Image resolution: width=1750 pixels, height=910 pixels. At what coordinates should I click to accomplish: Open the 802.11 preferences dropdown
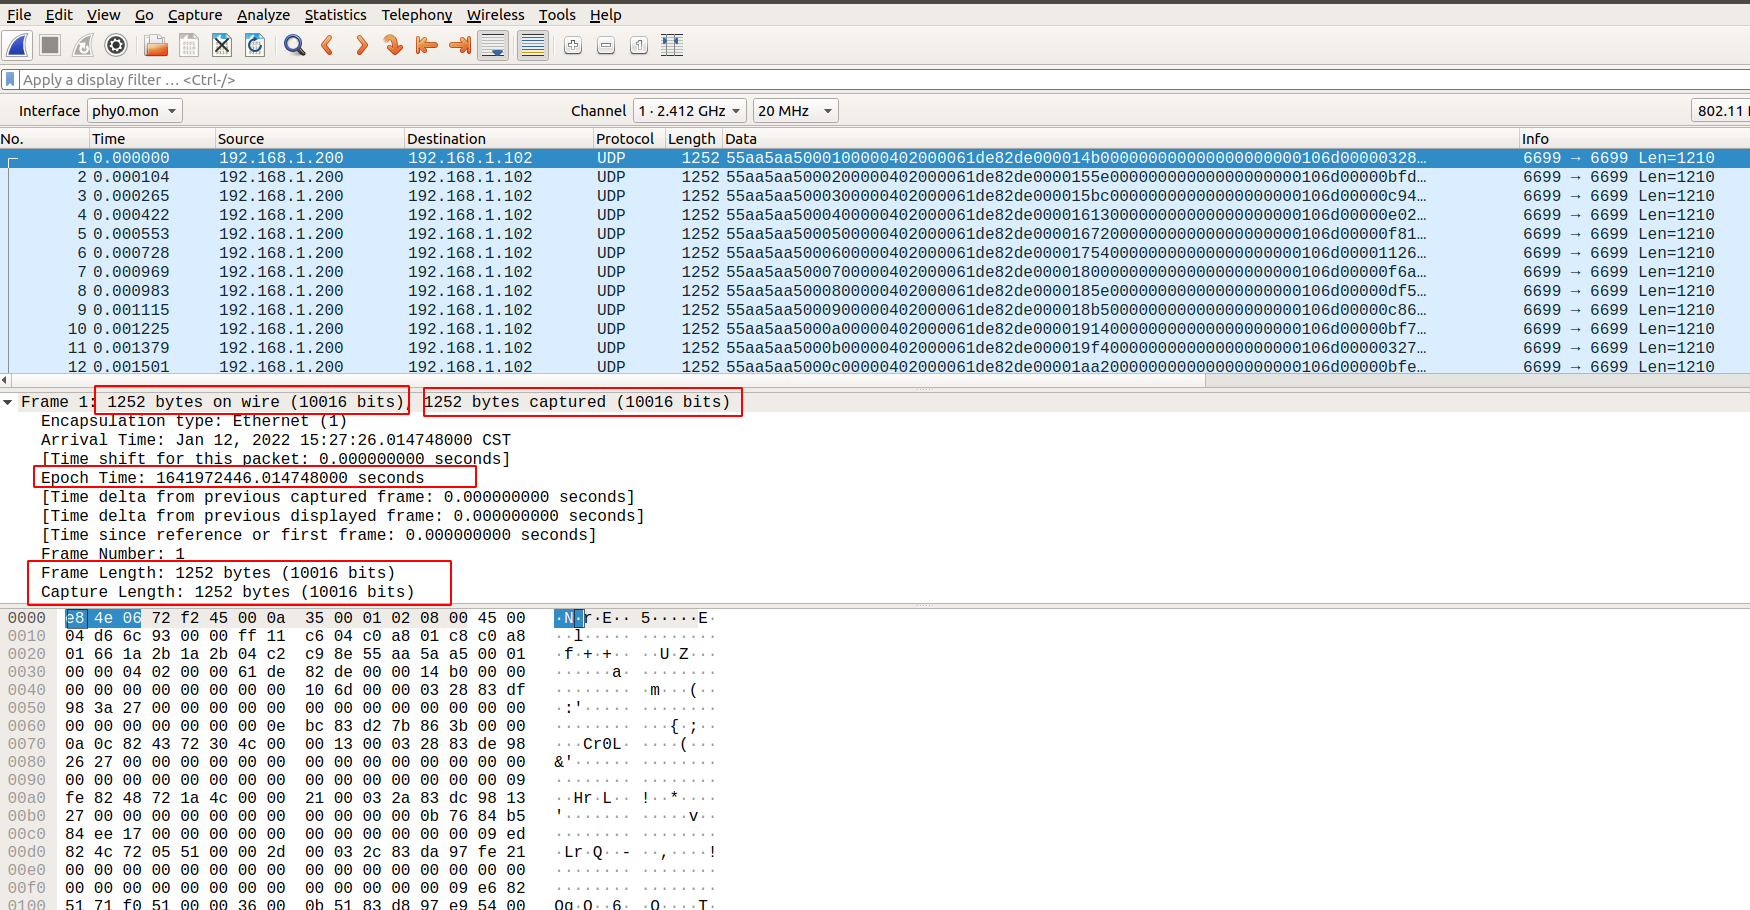coord(1720,111)
